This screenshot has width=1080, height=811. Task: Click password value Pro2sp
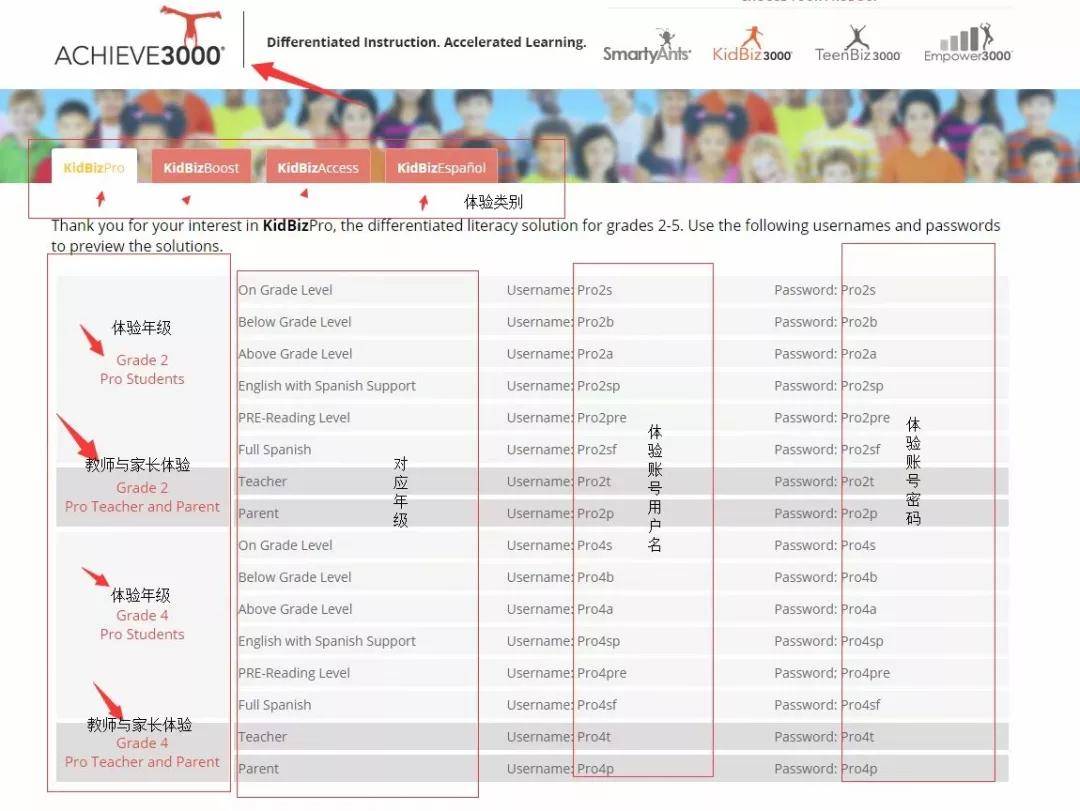pos(862,386)
